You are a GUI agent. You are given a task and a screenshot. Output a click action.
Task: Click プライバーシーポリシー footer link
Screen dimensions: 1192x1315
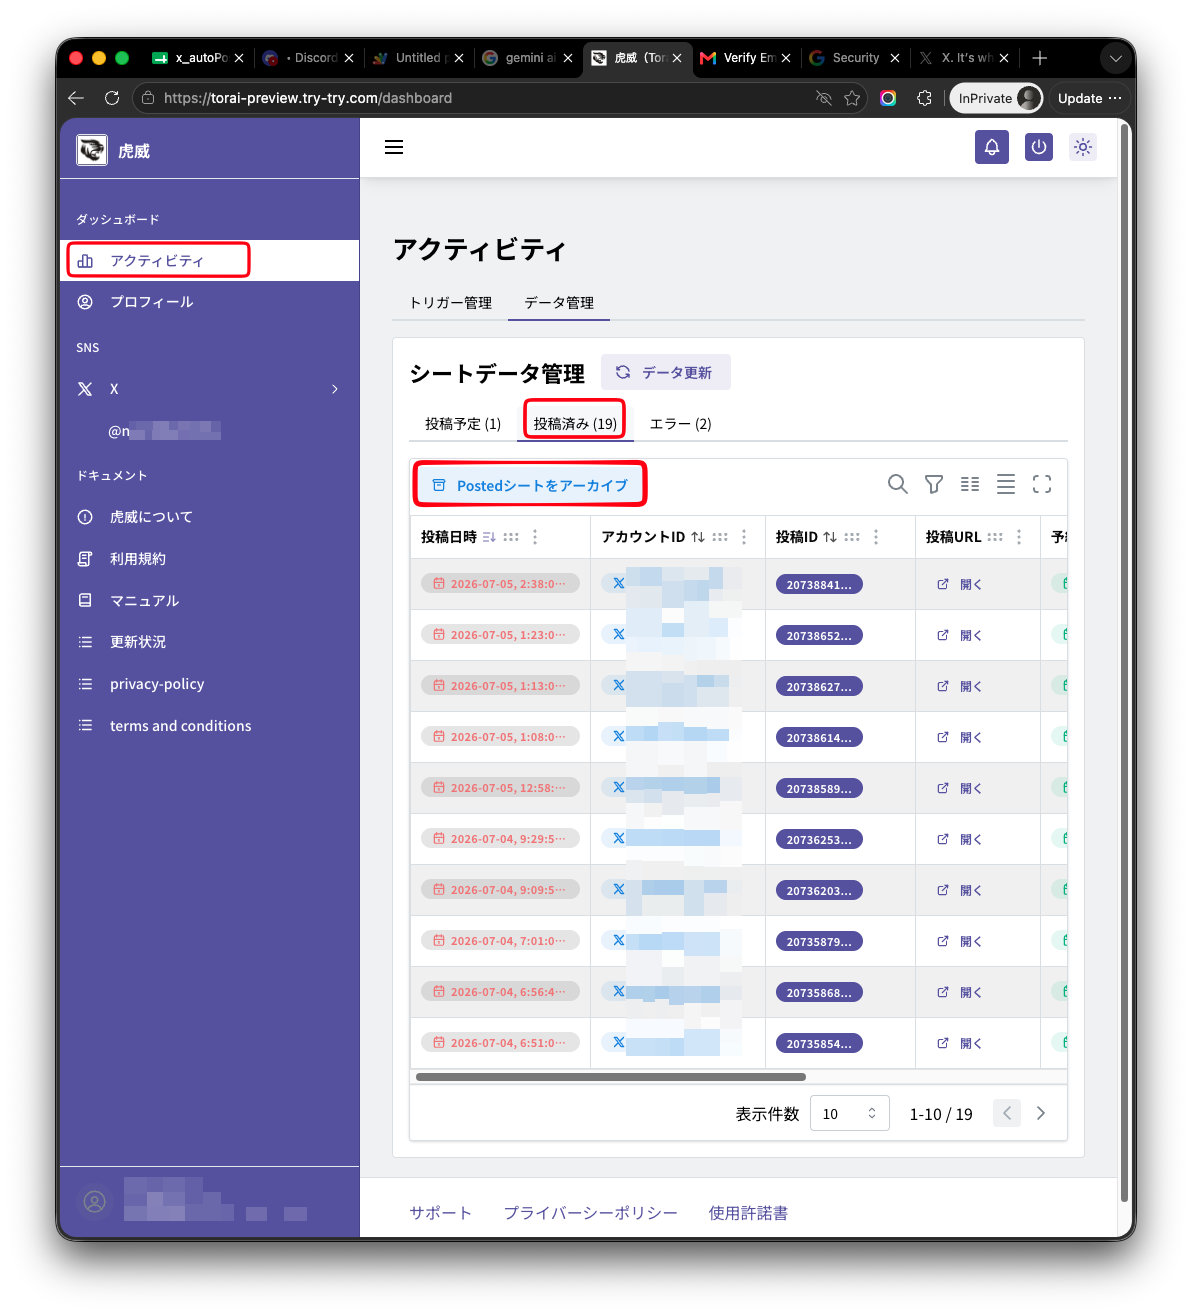point(590,1212)
